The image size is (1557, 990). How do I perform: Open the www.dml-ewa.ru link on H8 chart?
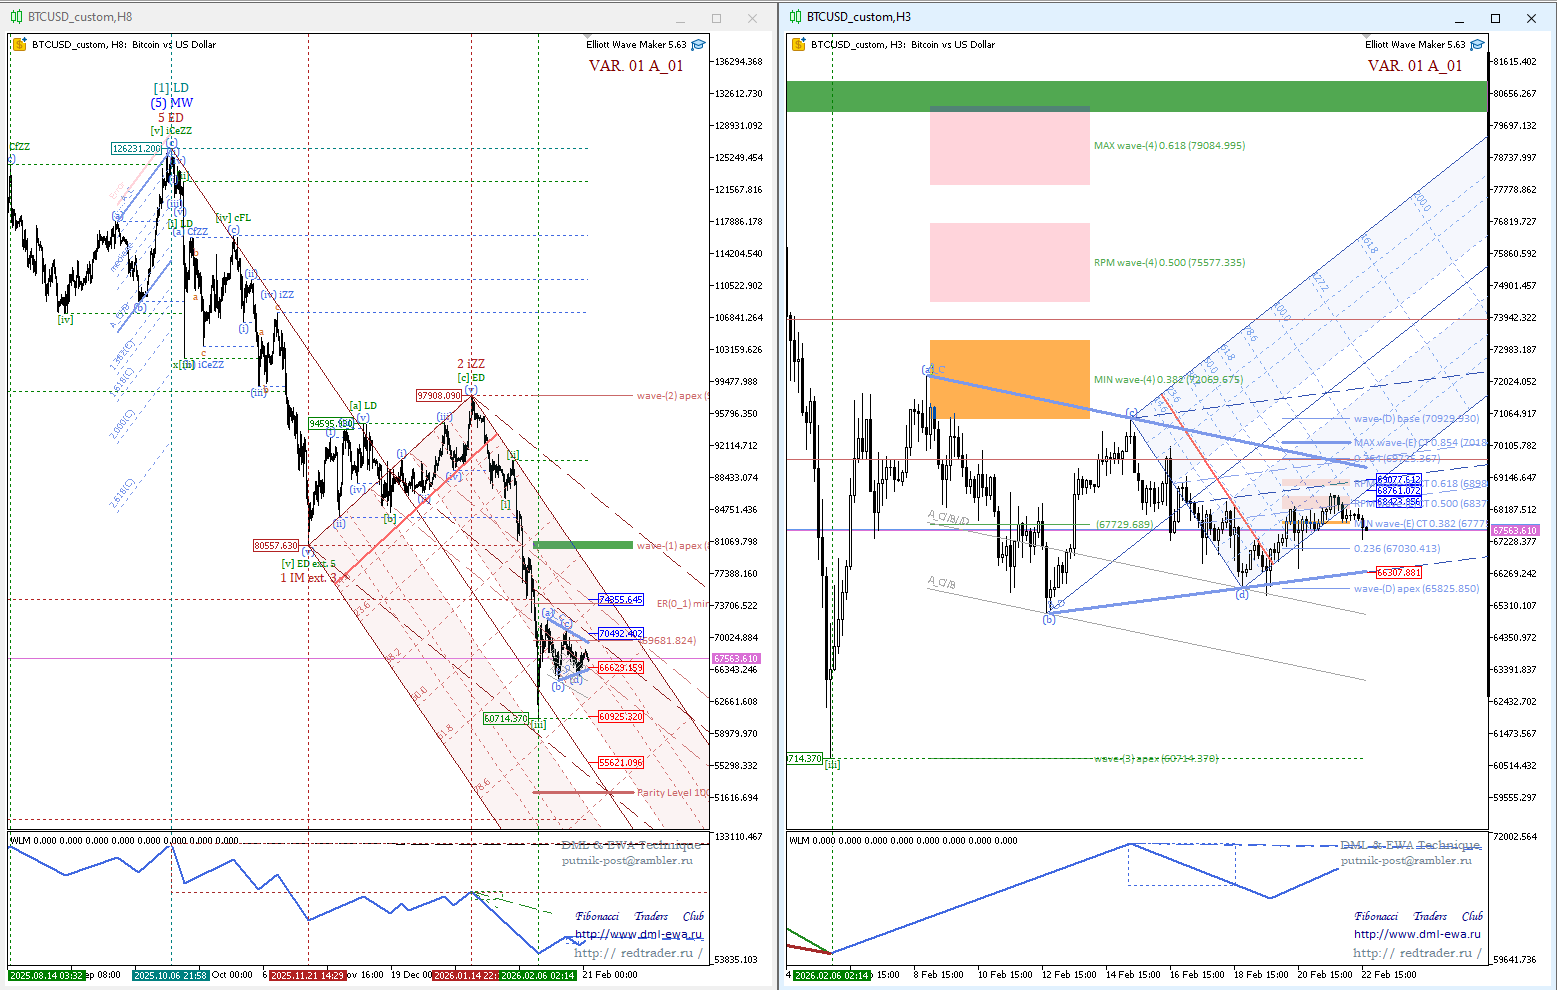click(638, 935)
